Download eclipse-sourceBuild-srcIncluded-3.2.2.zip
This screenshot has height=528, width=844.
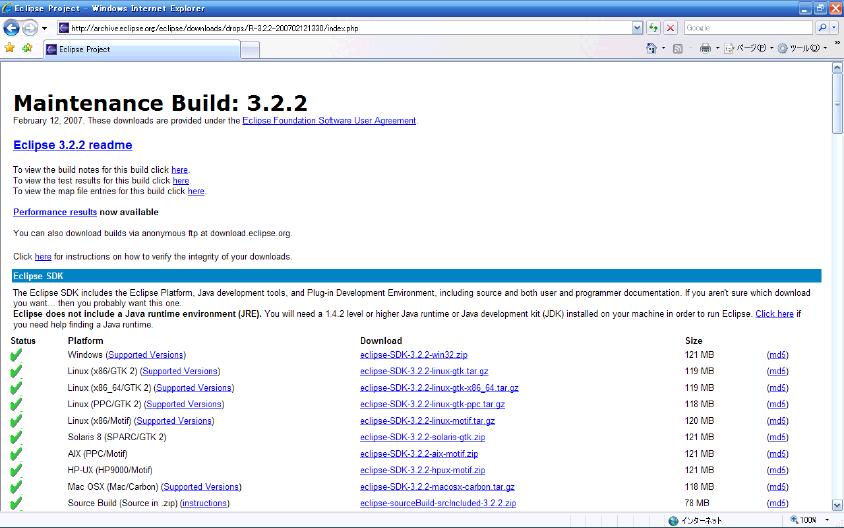pyautogui.click(x=438, y=503)
